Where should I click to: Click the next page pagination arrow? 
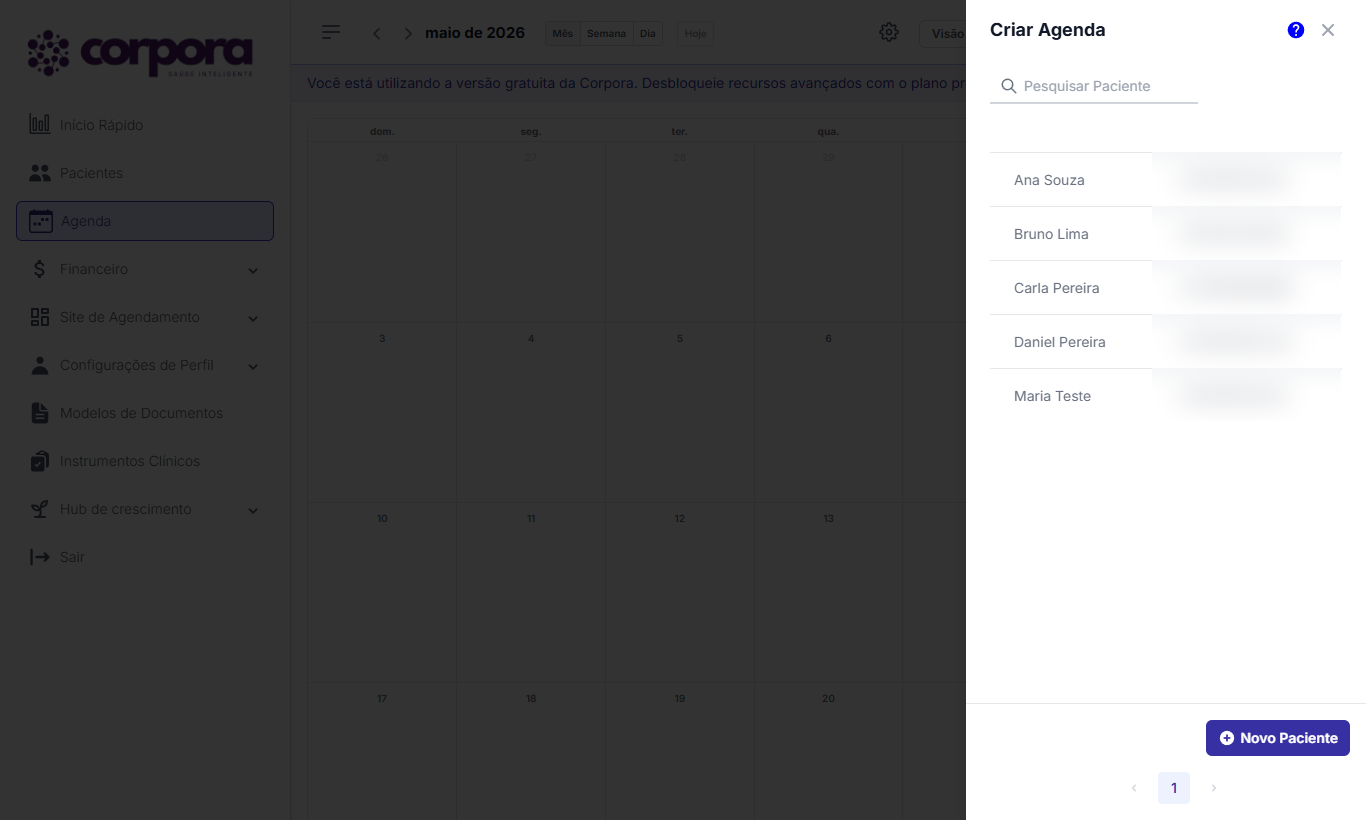[x=1214, y=788]
